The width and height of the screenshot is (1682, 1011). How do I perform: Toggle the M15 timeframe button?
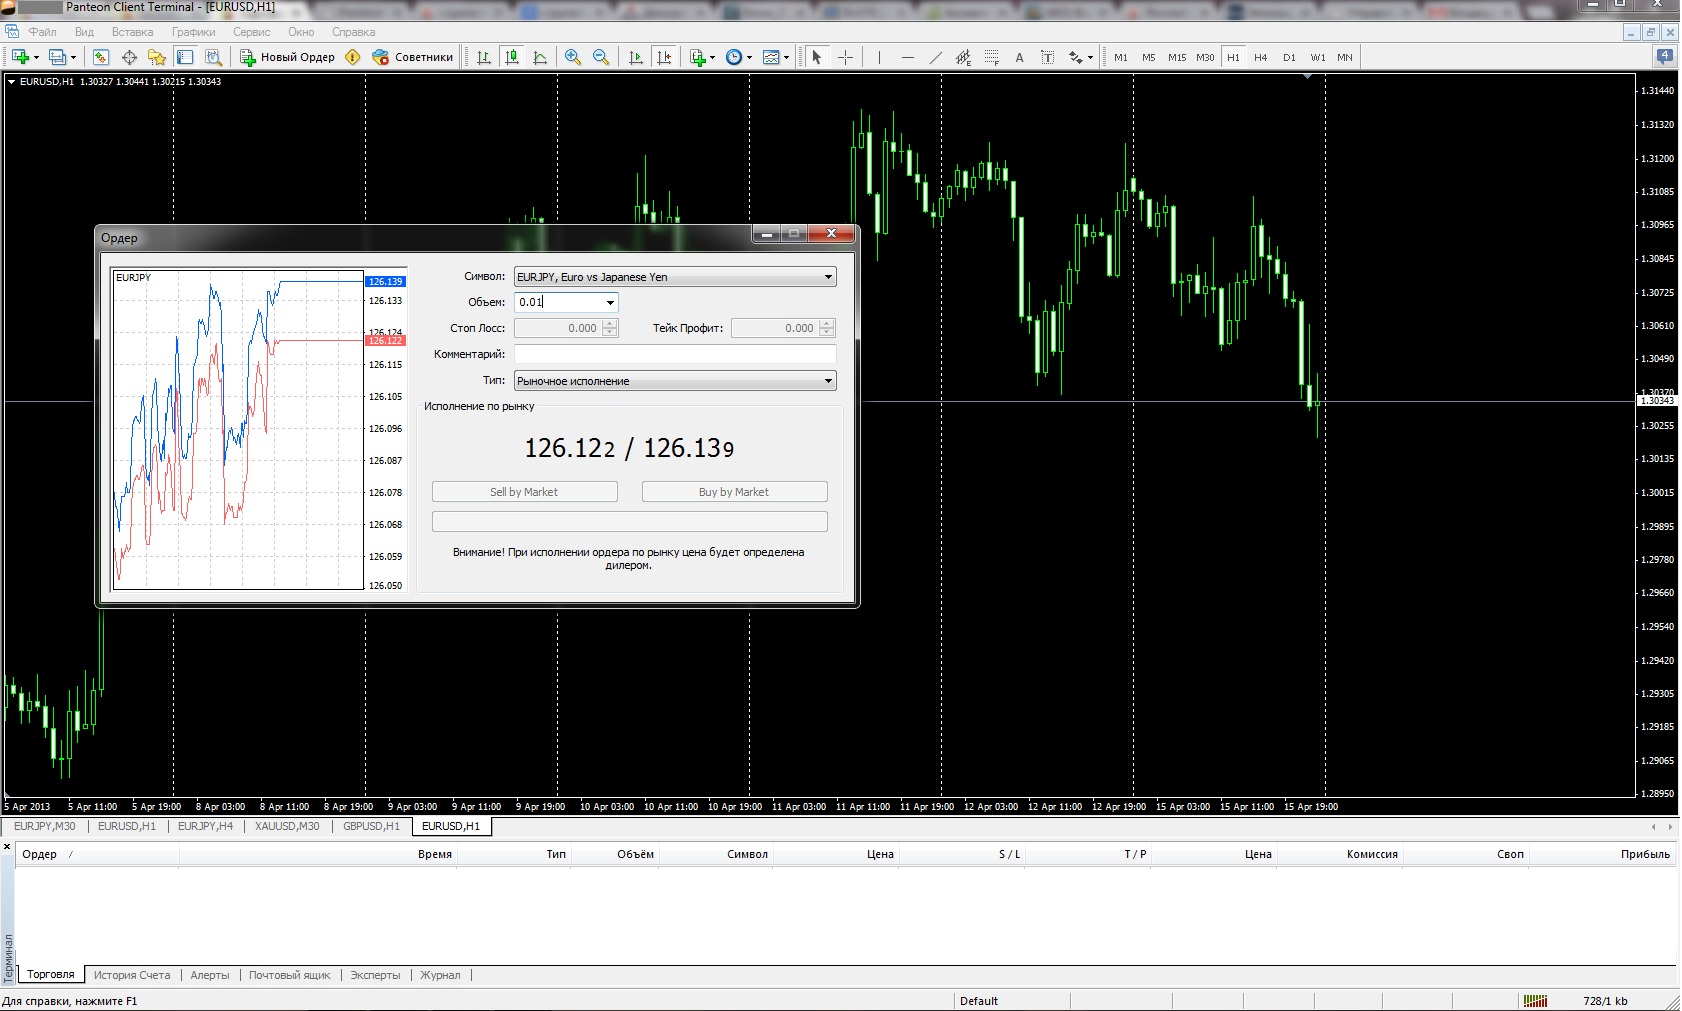[1177, 57]
